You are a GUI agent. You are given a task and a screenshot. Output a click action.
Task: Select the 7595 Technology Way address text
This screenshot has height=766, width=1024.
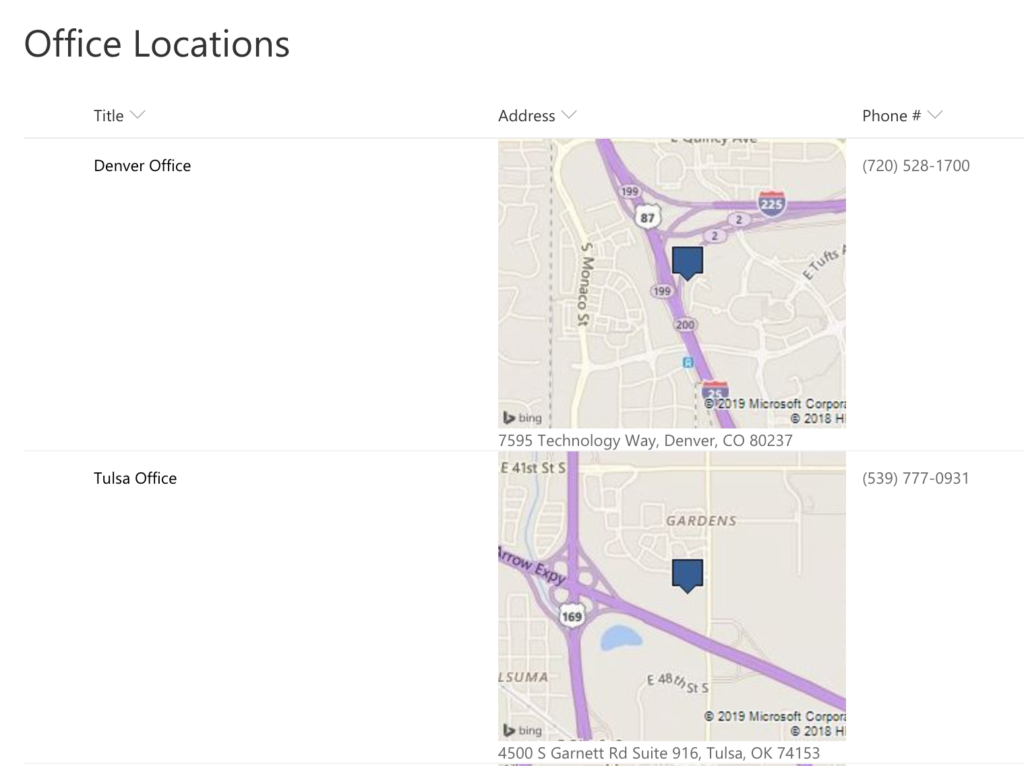pos(645,440)
